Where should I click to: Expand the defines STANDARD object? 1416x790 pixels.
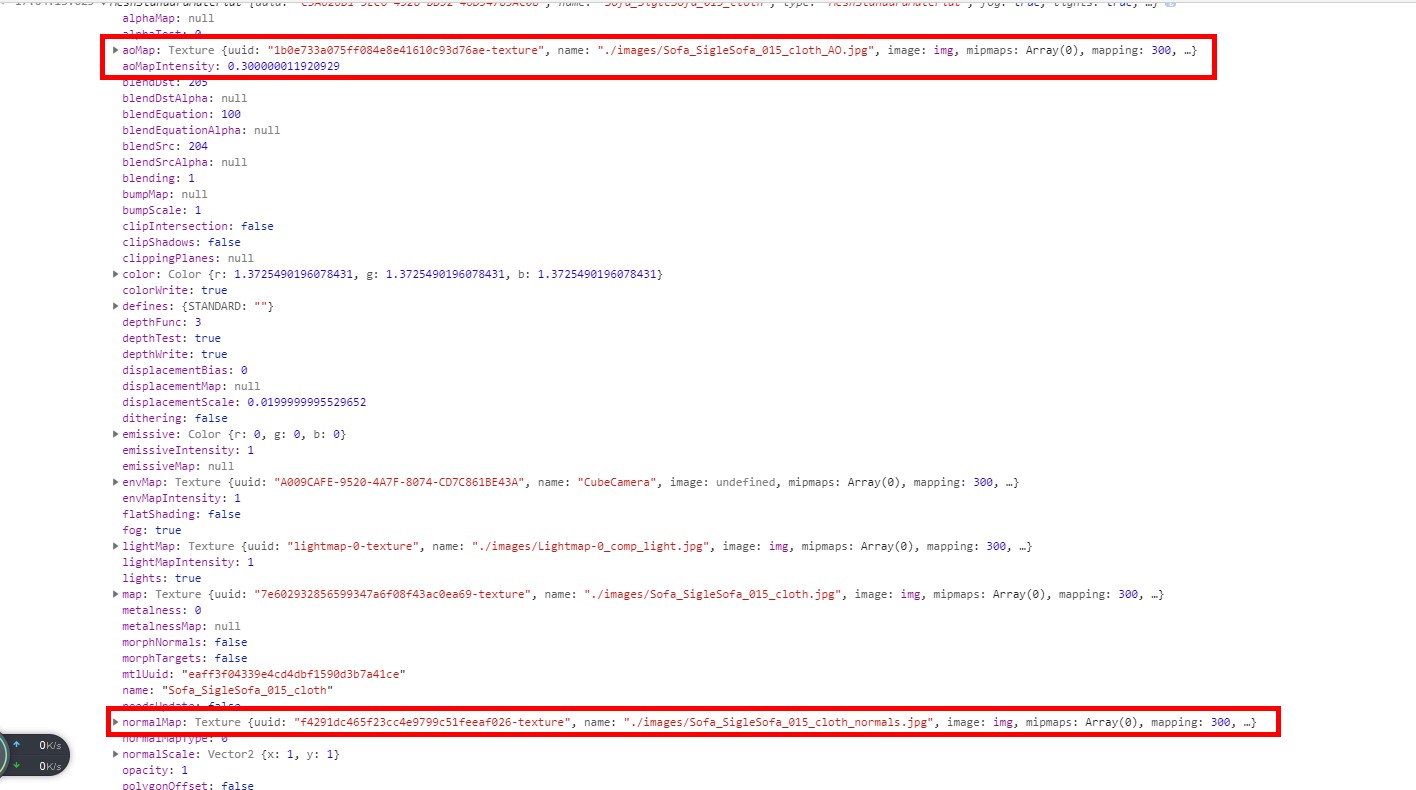tap(115, 305)
